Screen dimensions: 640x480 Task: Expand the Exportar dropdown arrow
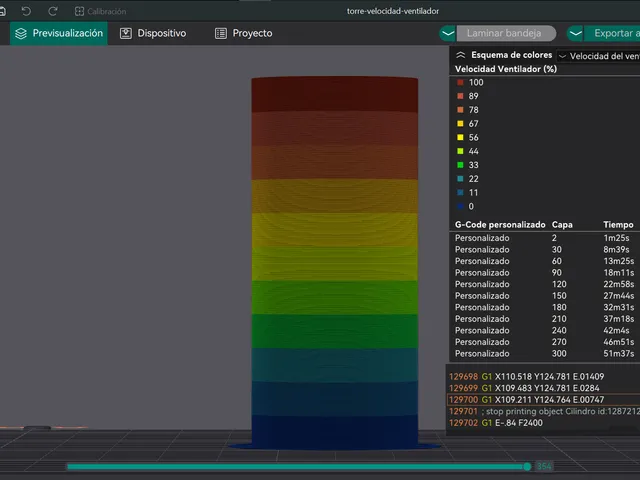point(576,33)
